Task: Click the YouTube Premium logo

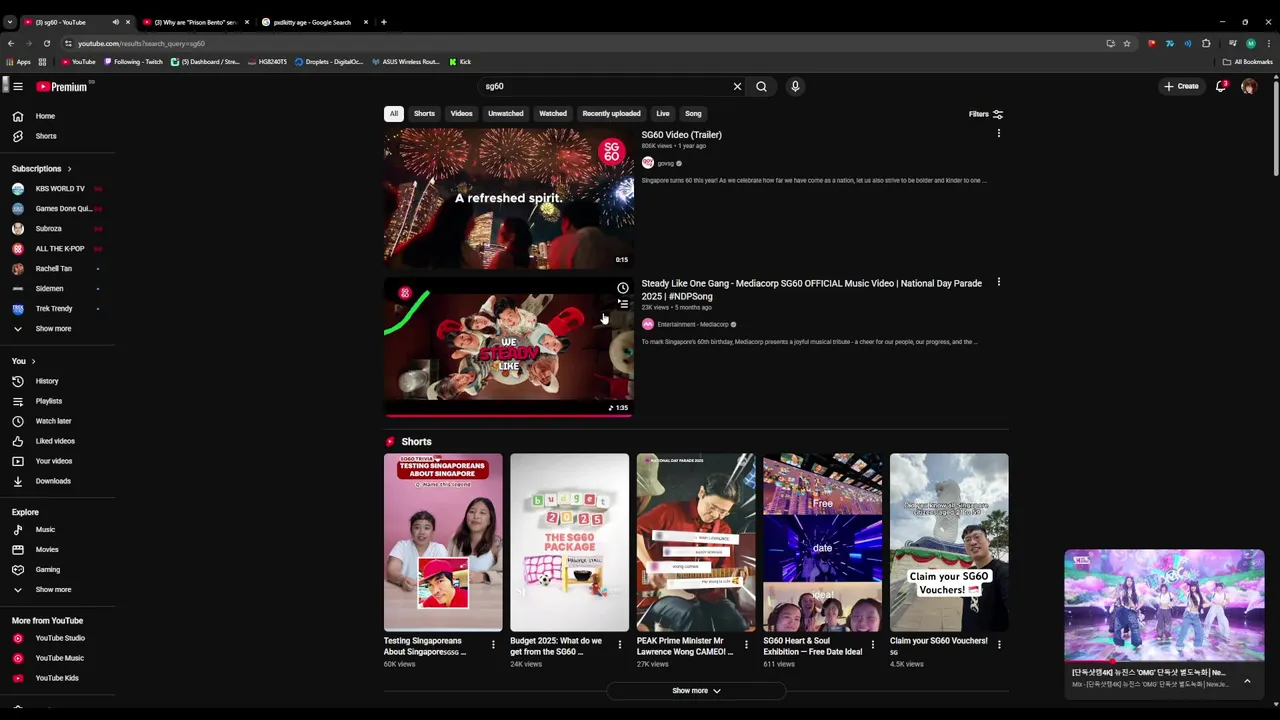Action: pos(62,86)
